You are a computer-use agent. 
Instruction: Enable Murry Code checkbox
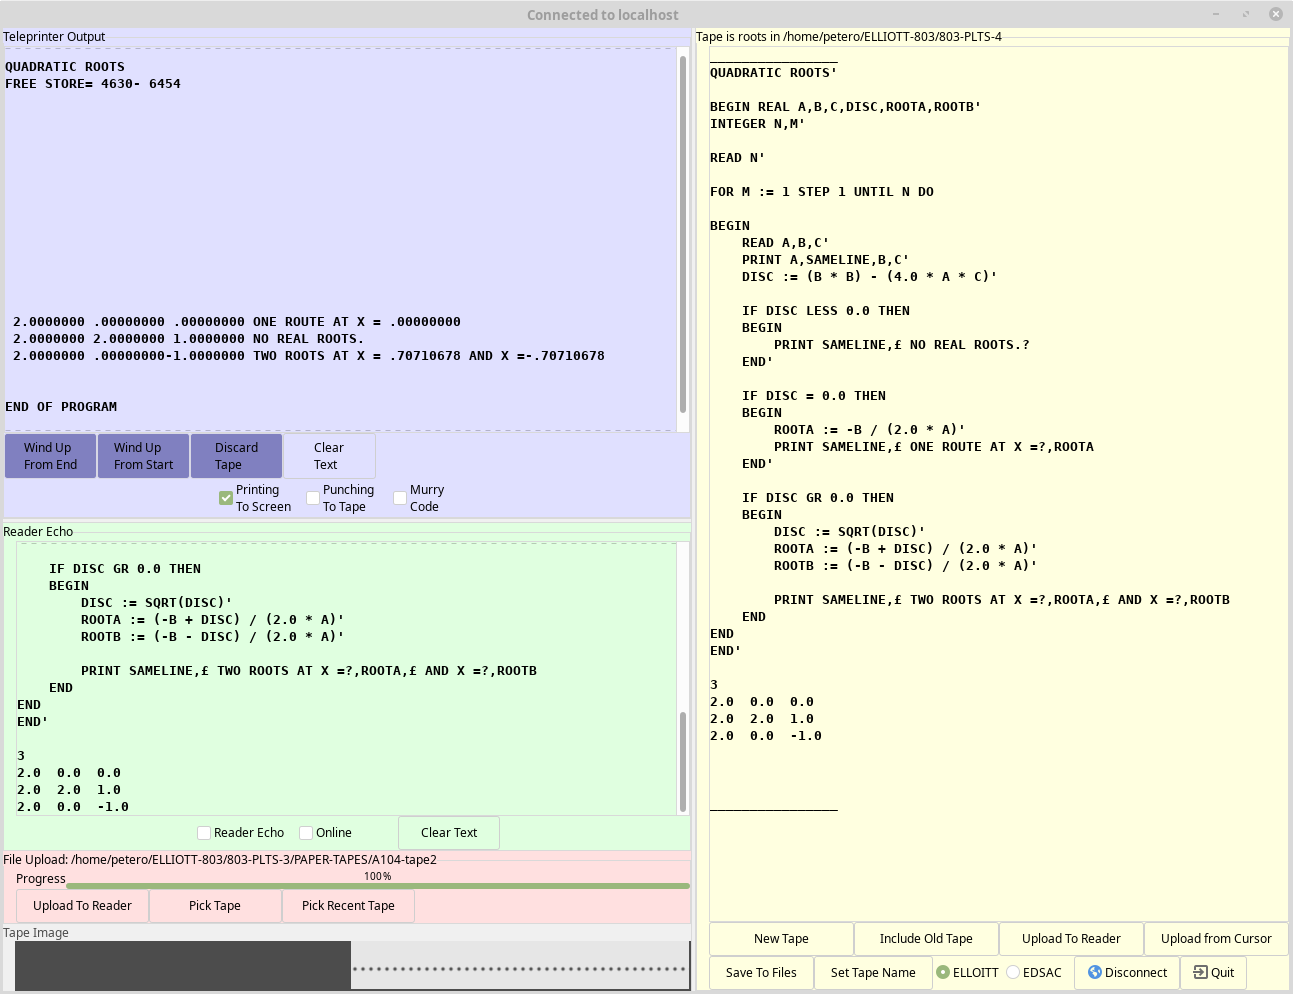(x=400, y=498)
